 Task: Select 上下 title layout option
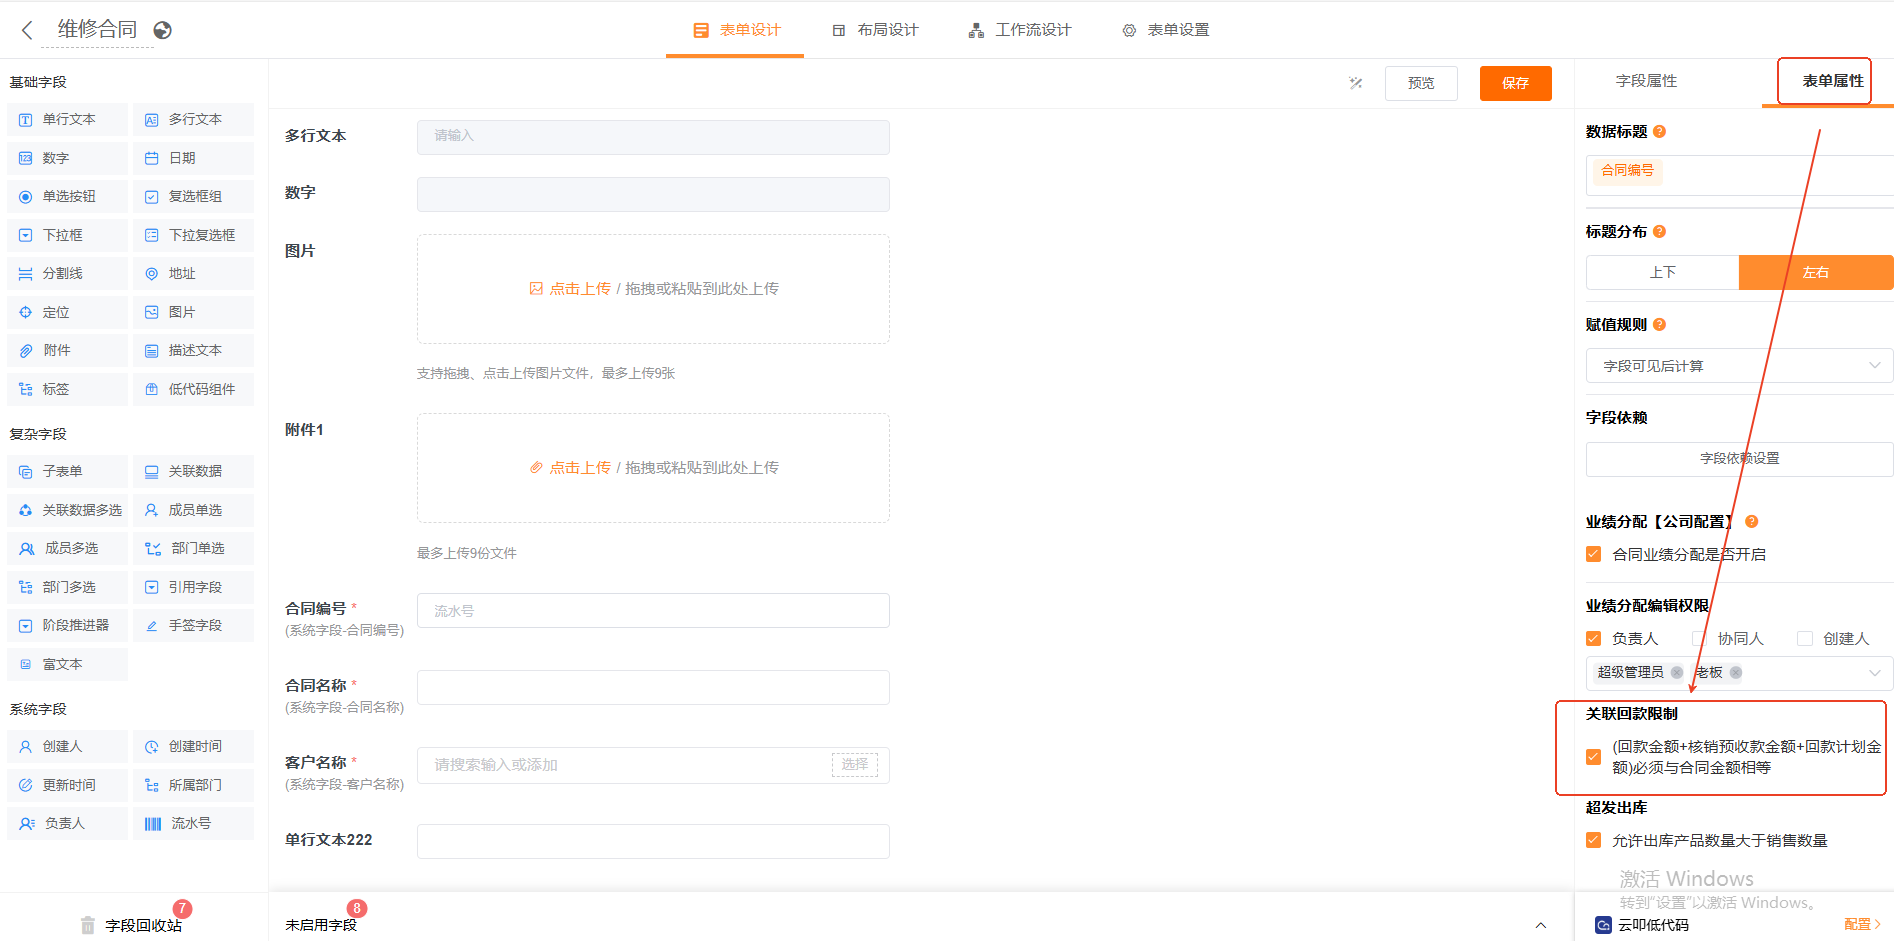click(1662, 273)
